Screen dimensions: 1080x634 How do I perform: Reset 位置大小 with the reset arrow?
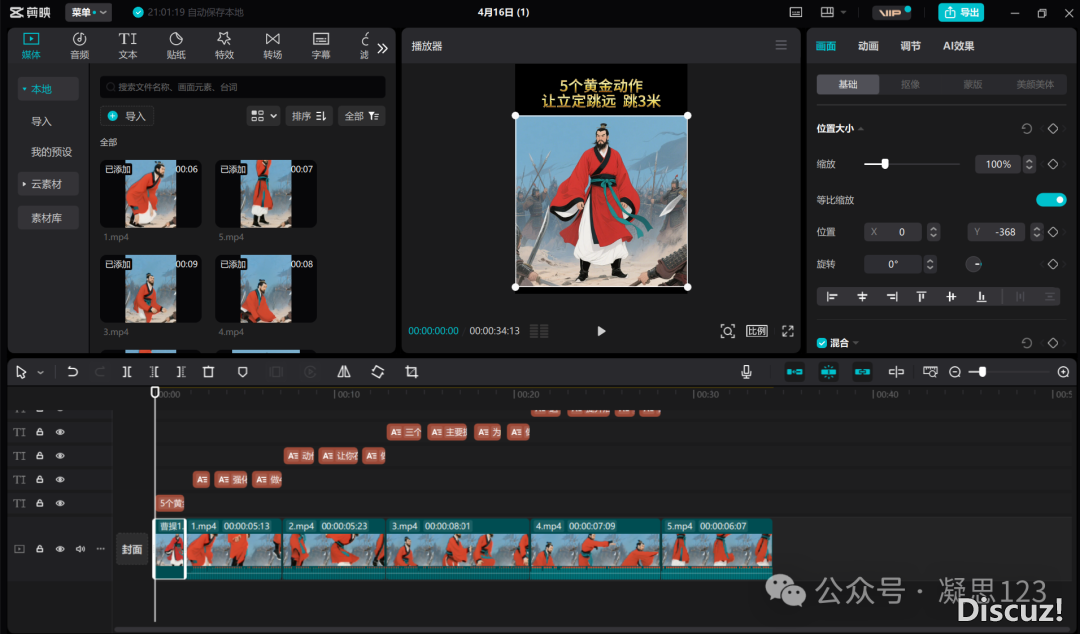tap(1026, 129)
